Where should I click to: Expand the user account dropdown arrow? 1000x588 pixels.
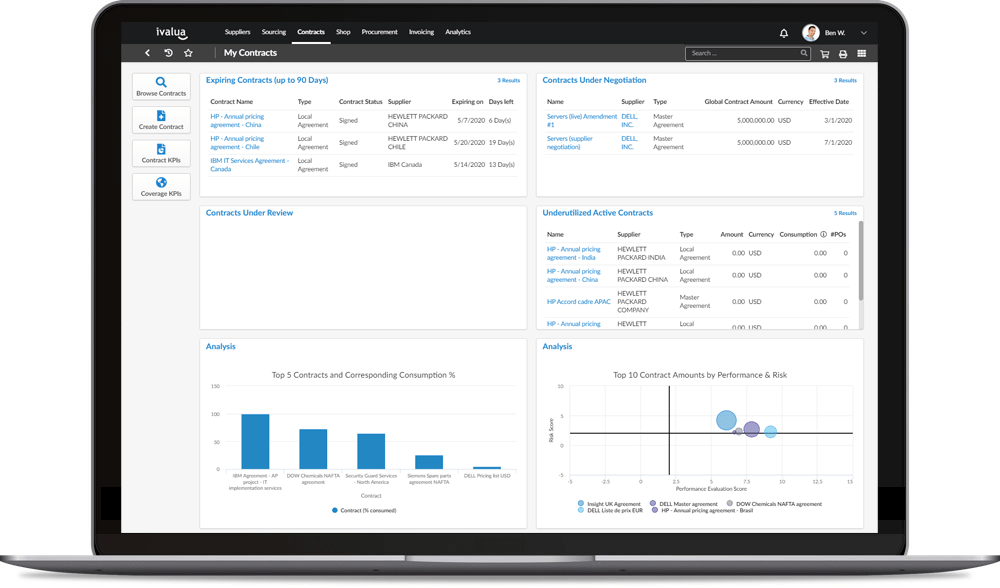click(x=864, y=33)
